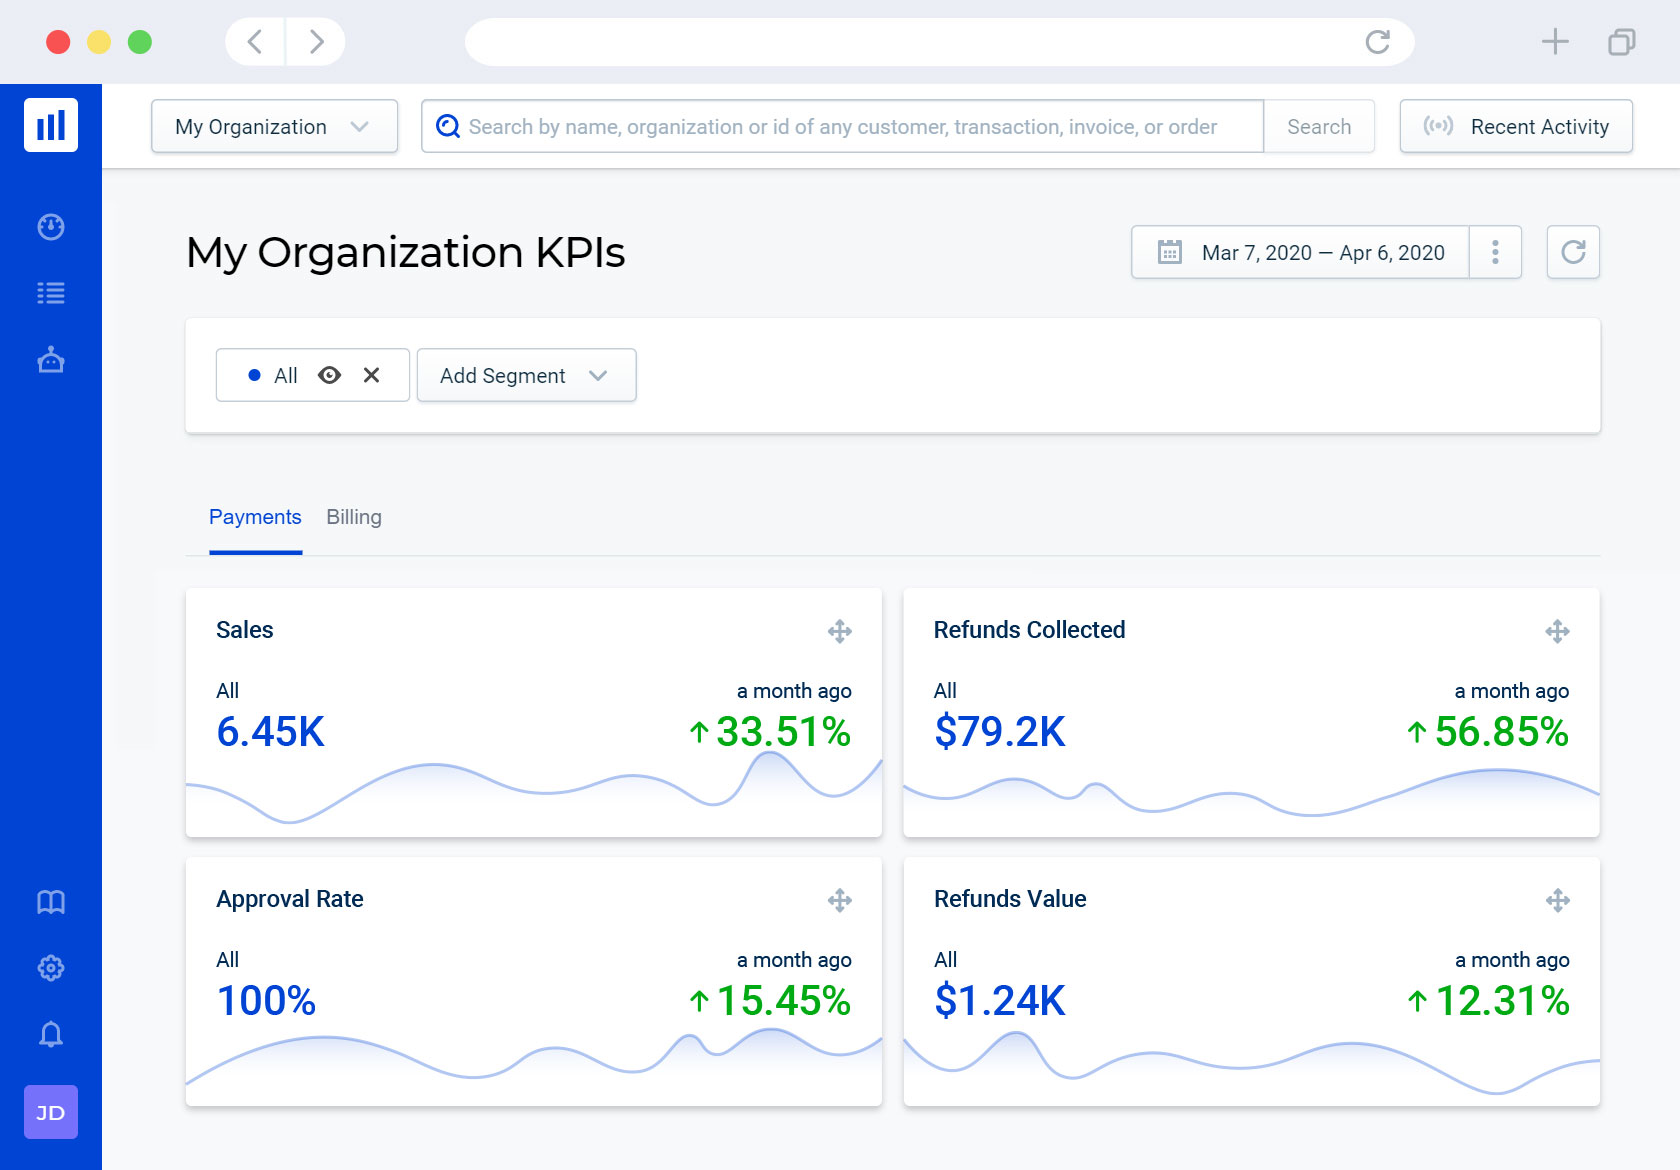Open Recent Activity
The image size is (1680, 1170).
[1516, 127]
